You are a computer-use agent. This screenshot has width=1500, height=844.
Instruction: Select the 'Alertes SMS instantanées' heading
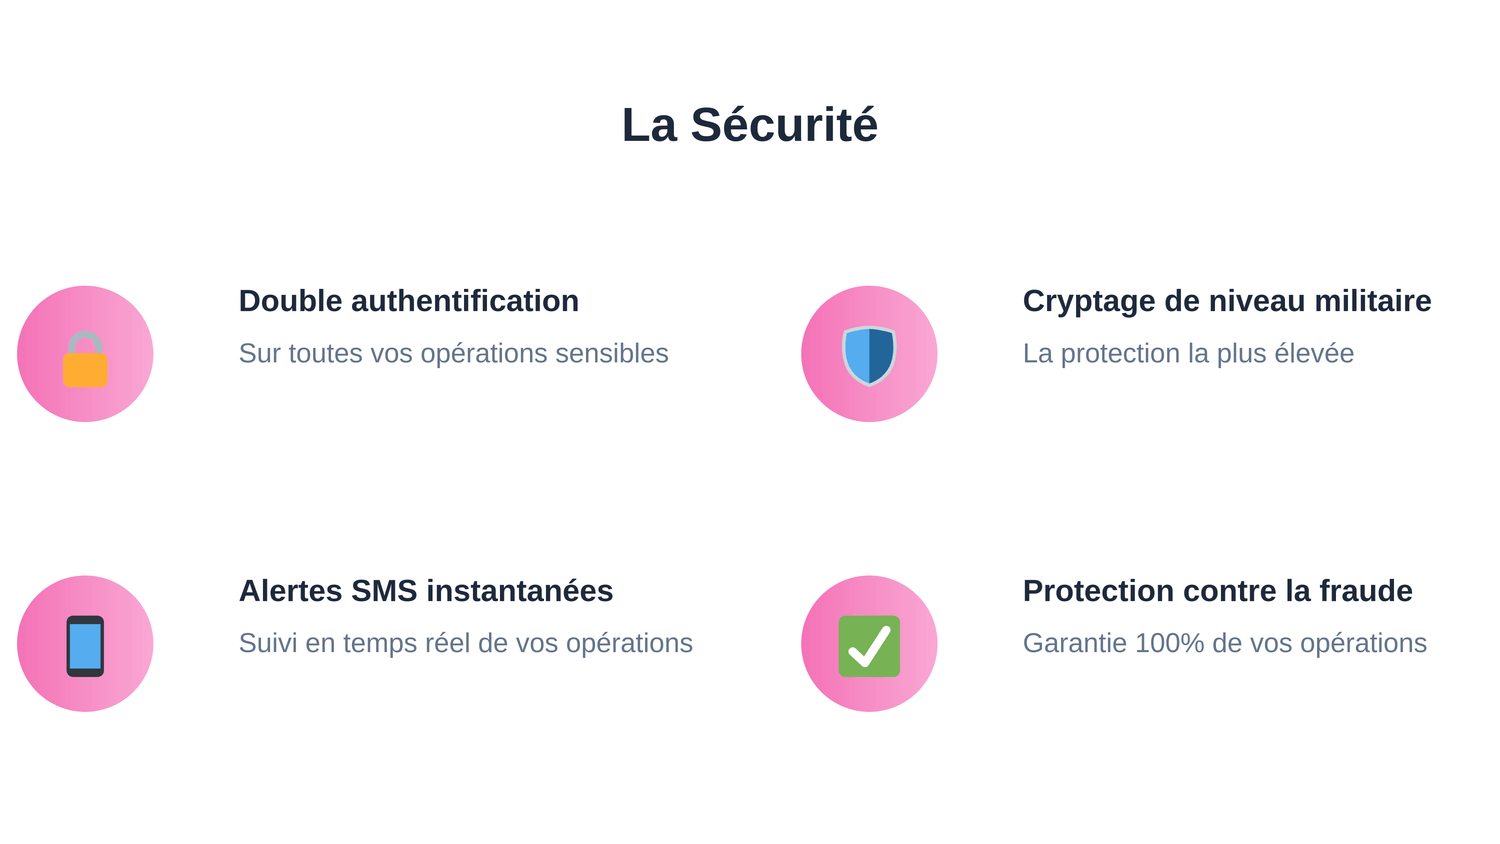[x=425, y=591]
